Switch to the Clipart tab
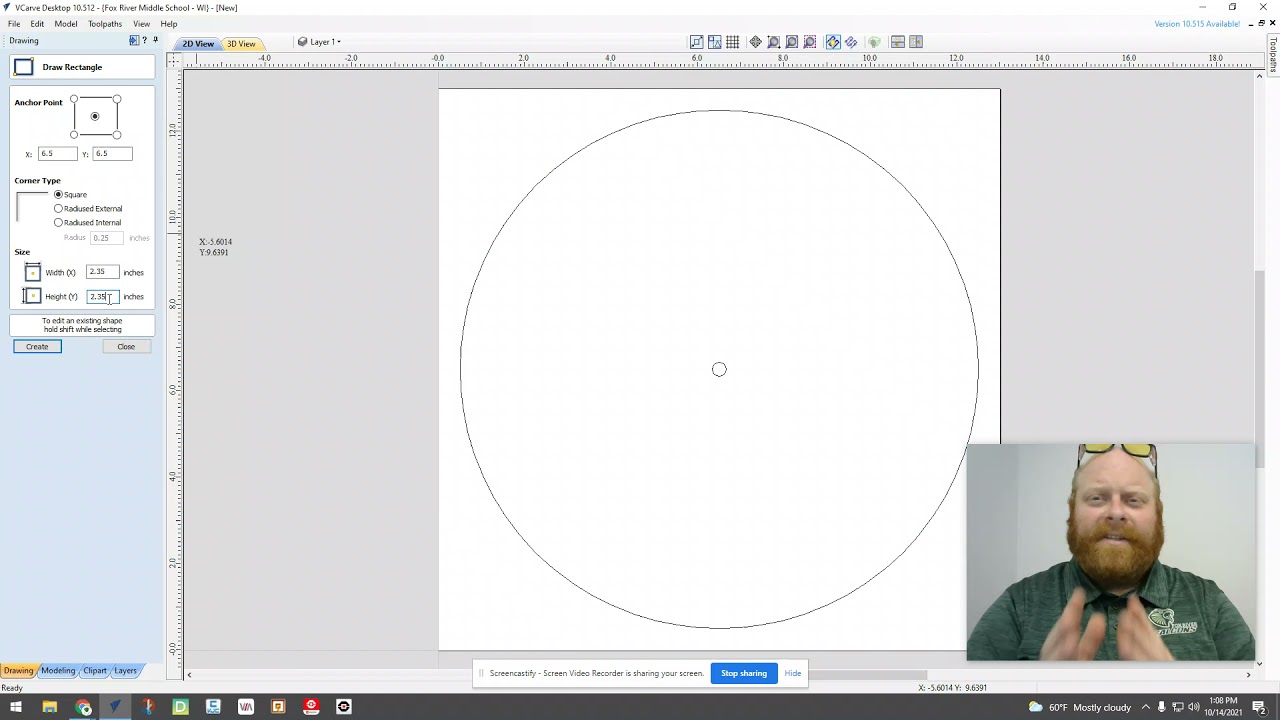 [95, 671]
